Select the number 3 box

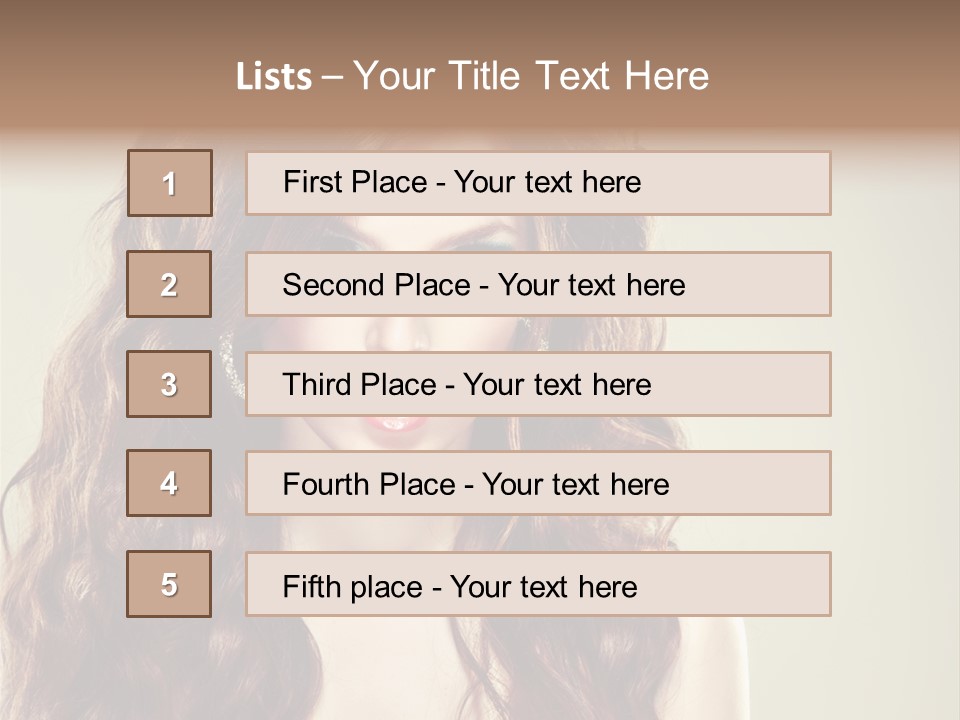pos(169,384)
